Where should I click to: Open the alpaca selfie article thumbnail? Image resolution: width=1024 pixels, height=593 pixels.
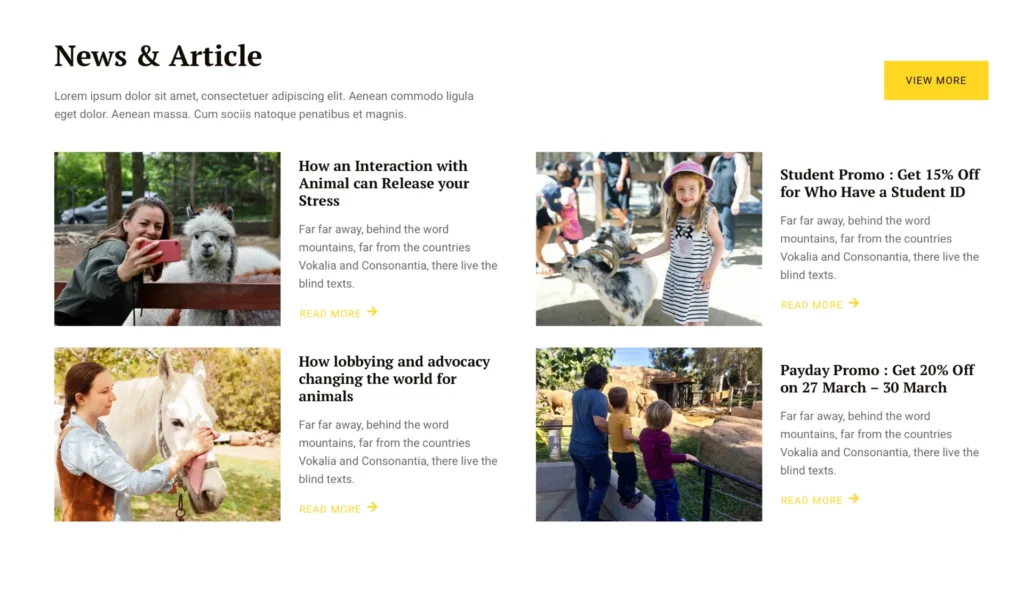pyautogui.click(x=167, y=239)
